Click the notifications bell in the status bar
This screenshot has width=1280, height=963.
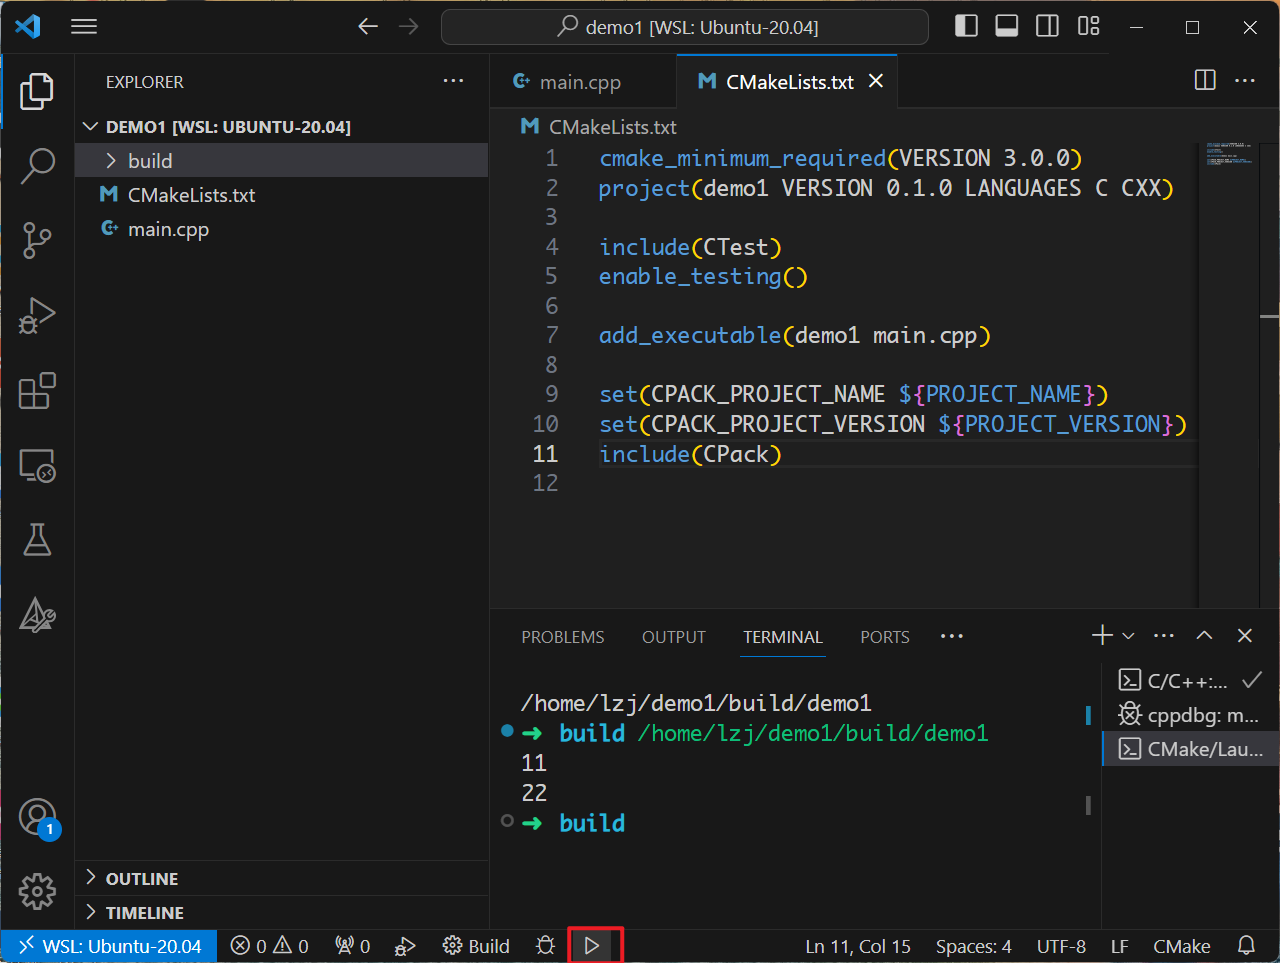(1246, 945)
